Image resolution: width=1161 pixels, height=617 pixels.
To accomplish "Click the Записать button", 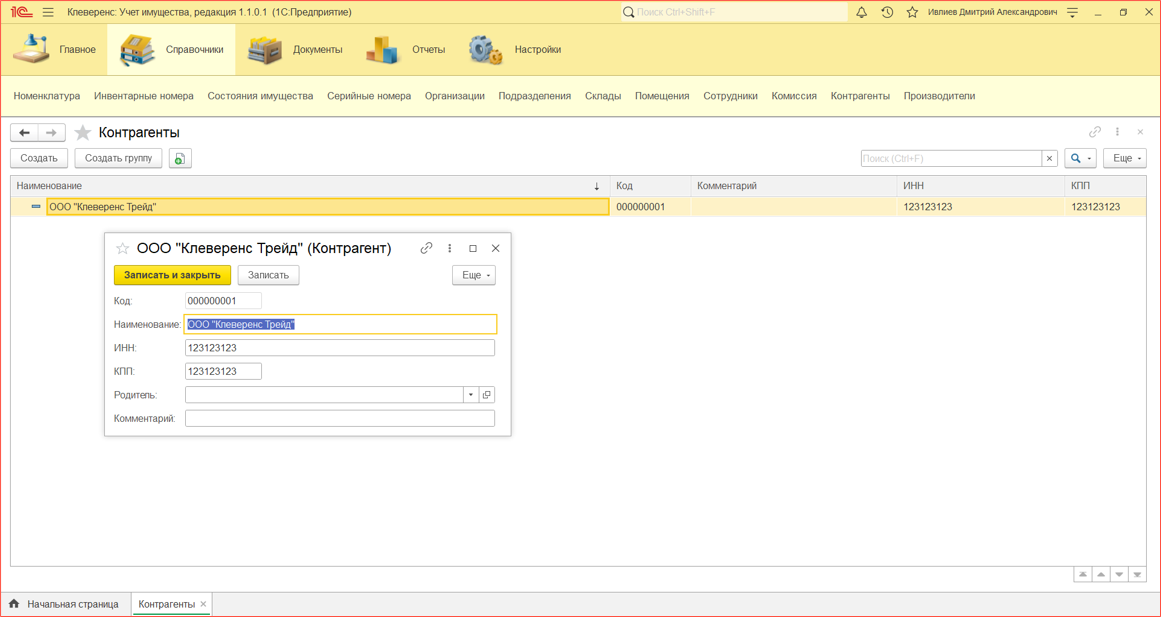I will click(x=268, y=275).
